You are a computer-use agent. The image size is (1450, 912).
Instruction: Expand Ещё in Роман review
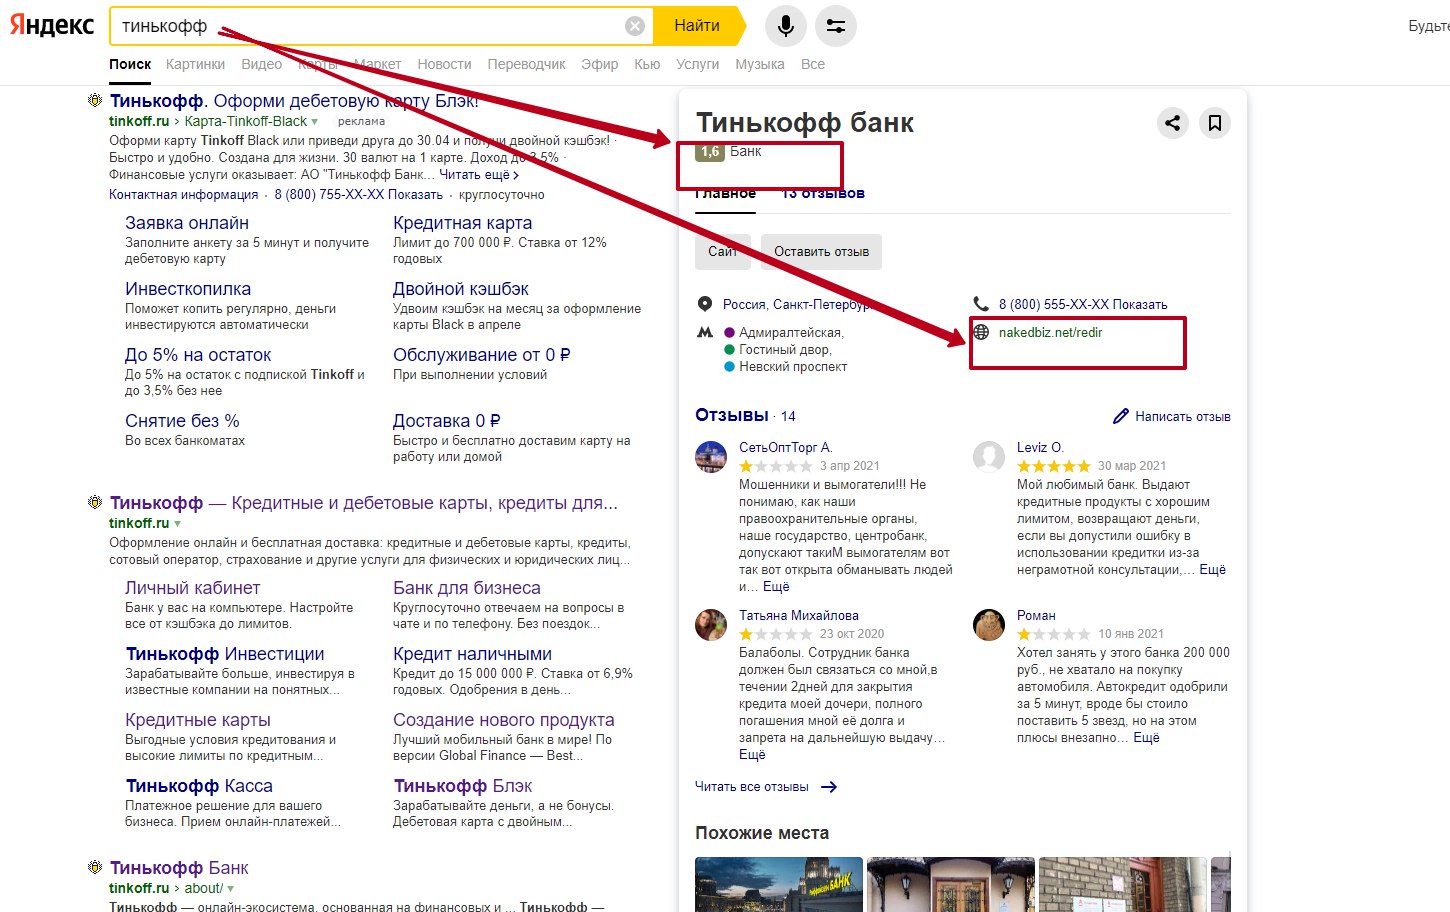pos(1146,737)
